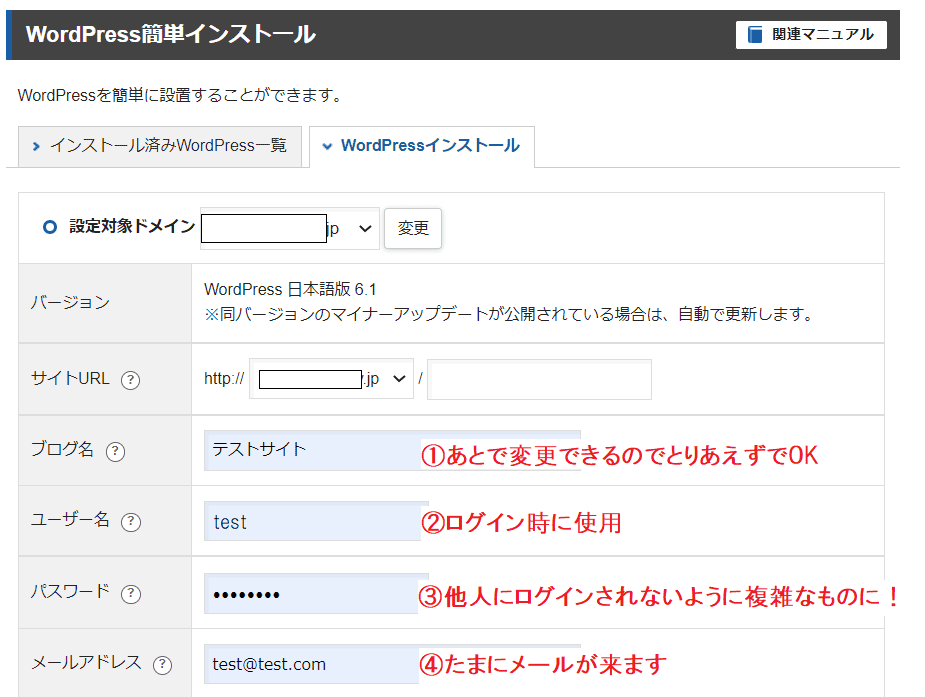This screenshot has width=925, height=697.
Task: Open the 設定対象ドメイン domain dropdown
Action: (289, 228)
